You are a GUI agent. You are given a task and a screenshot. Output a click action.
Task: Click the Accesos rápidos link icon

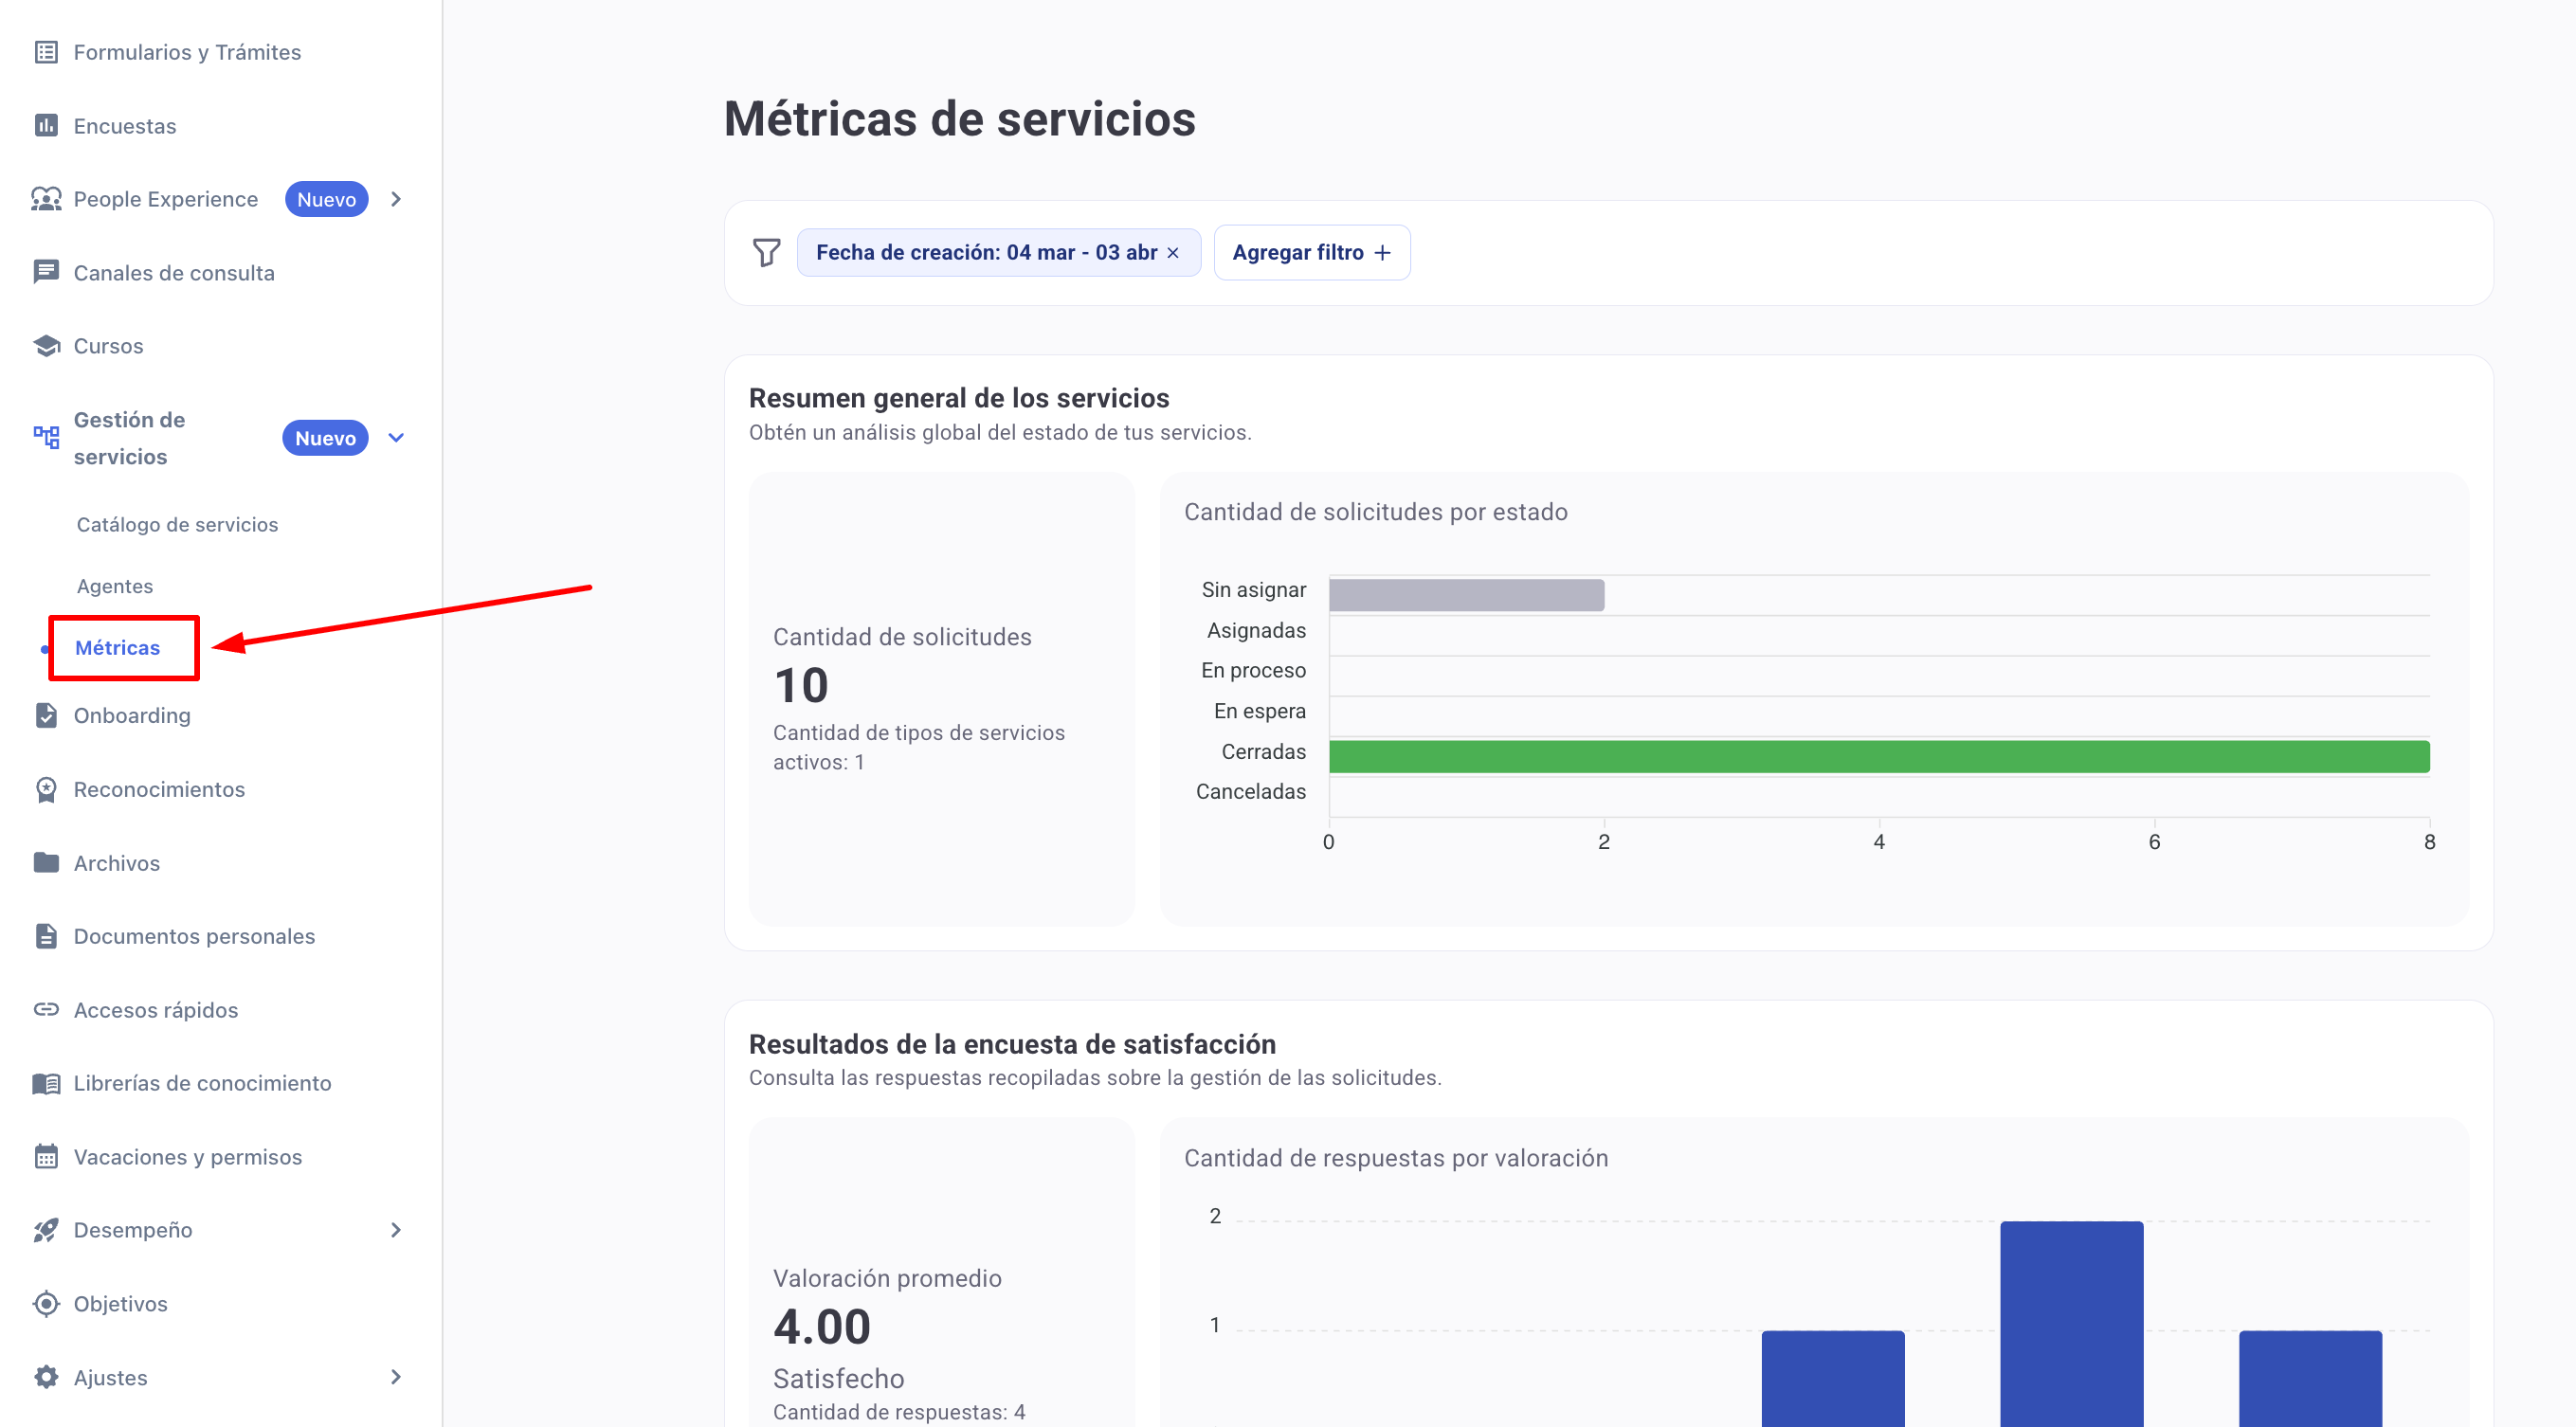pos(46,1009)
